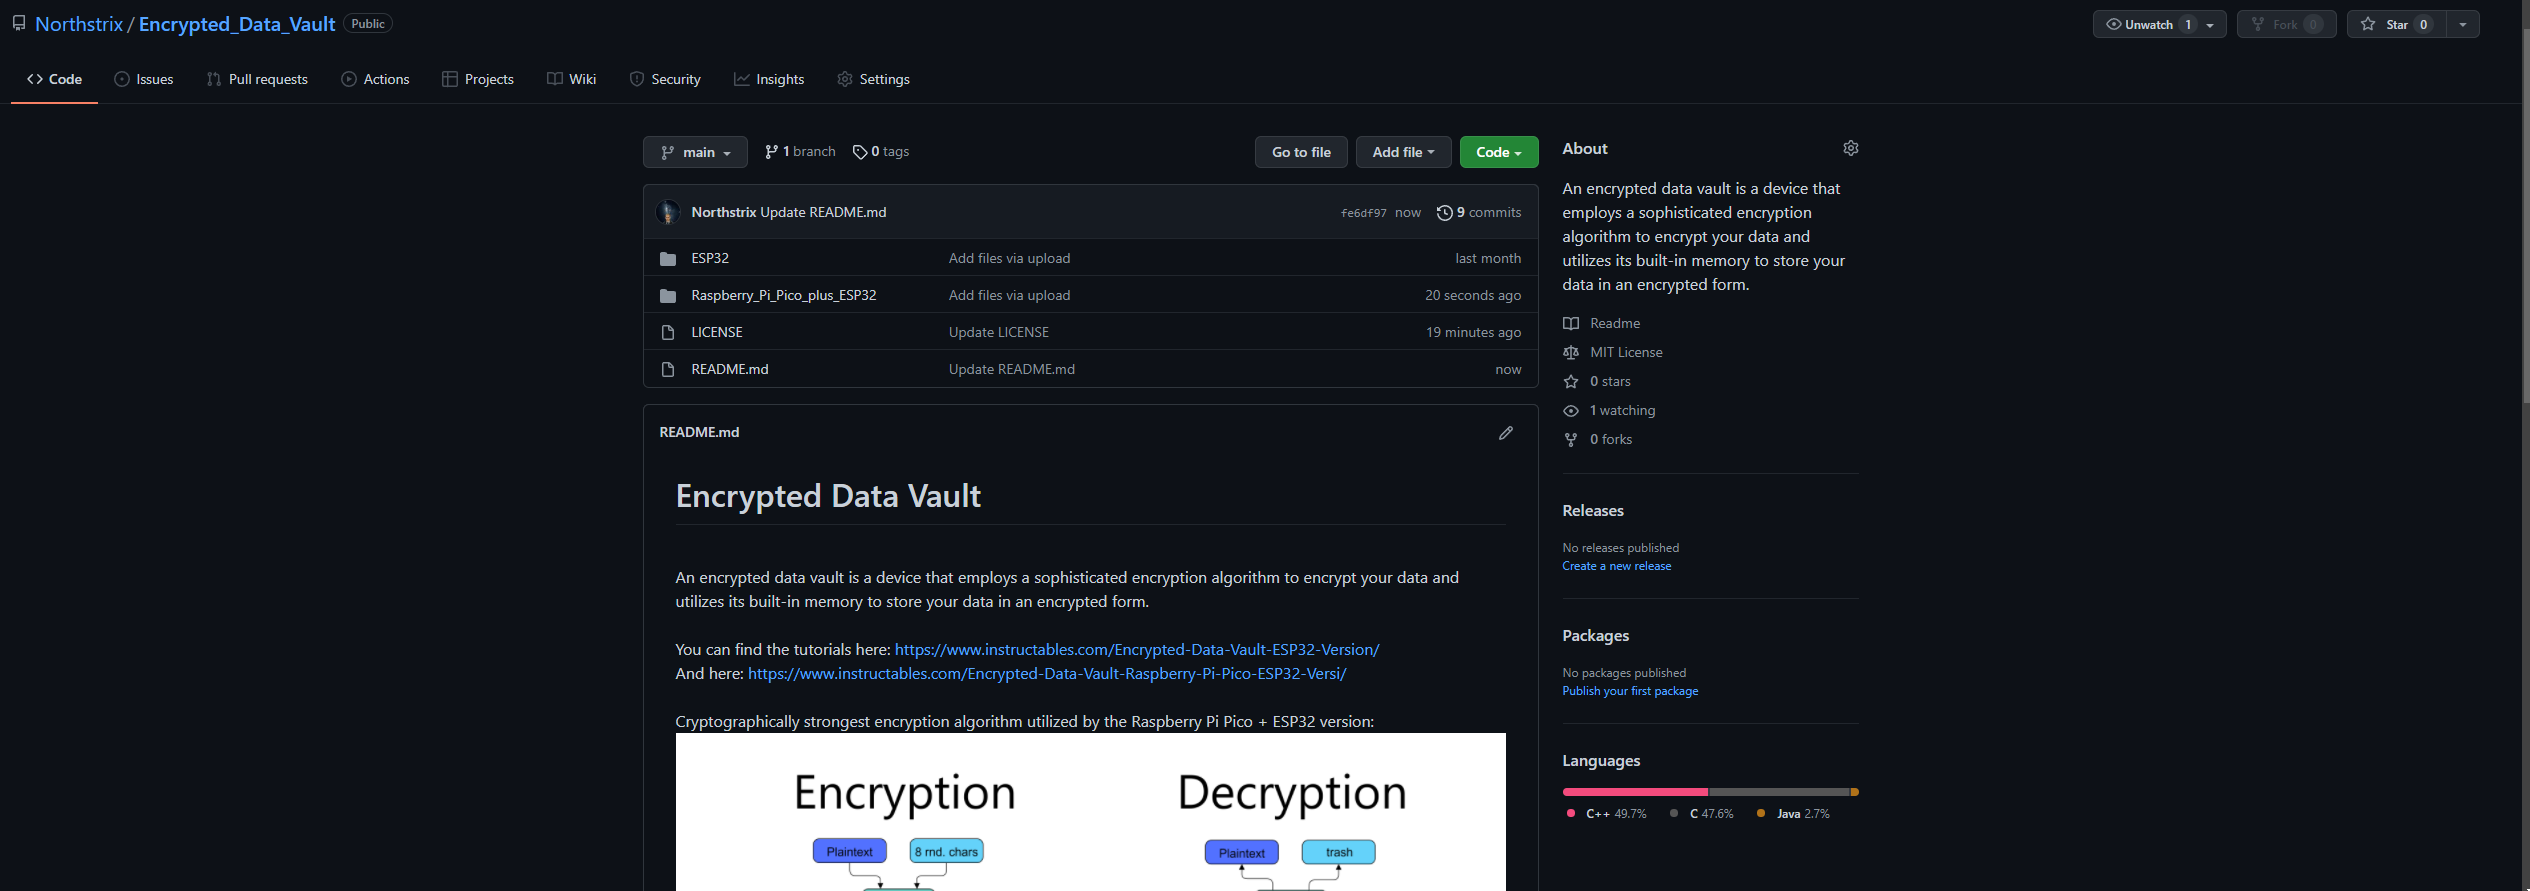This screenshot has width=2530, height=891.
Task: Click the Java 2.7% language entry
Action: [x=1794, y=814]
